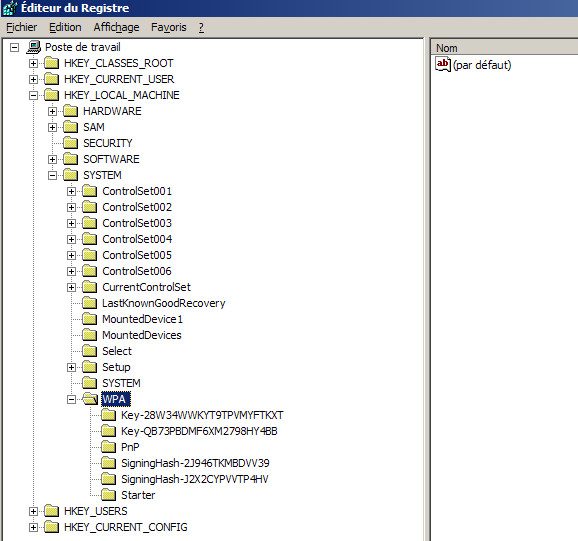Collapse the HKEY_LOCAL_MACHINE branch
The width and height of the screenshot is (578, 541).
click(33, 95)
